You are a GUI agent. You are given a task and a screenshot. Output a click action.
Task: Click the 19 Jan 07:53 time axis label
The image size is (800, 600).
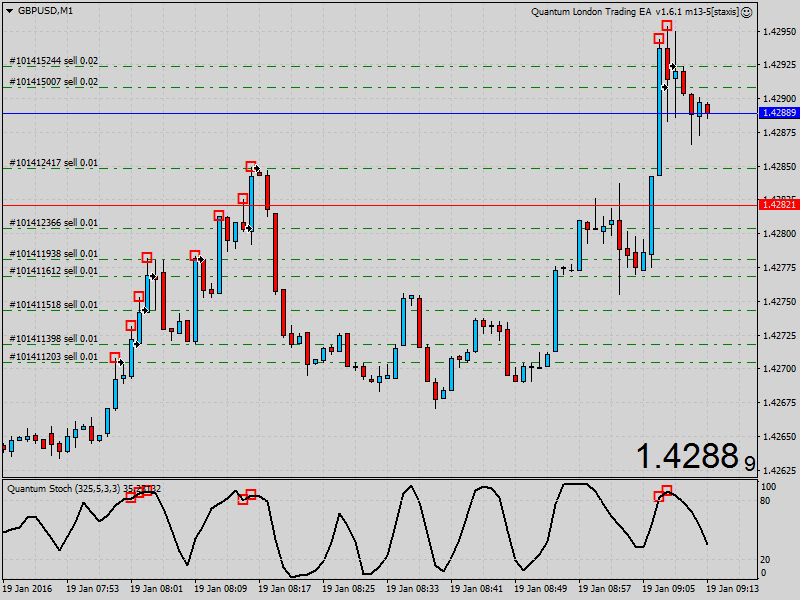click(x=92, y=589)
